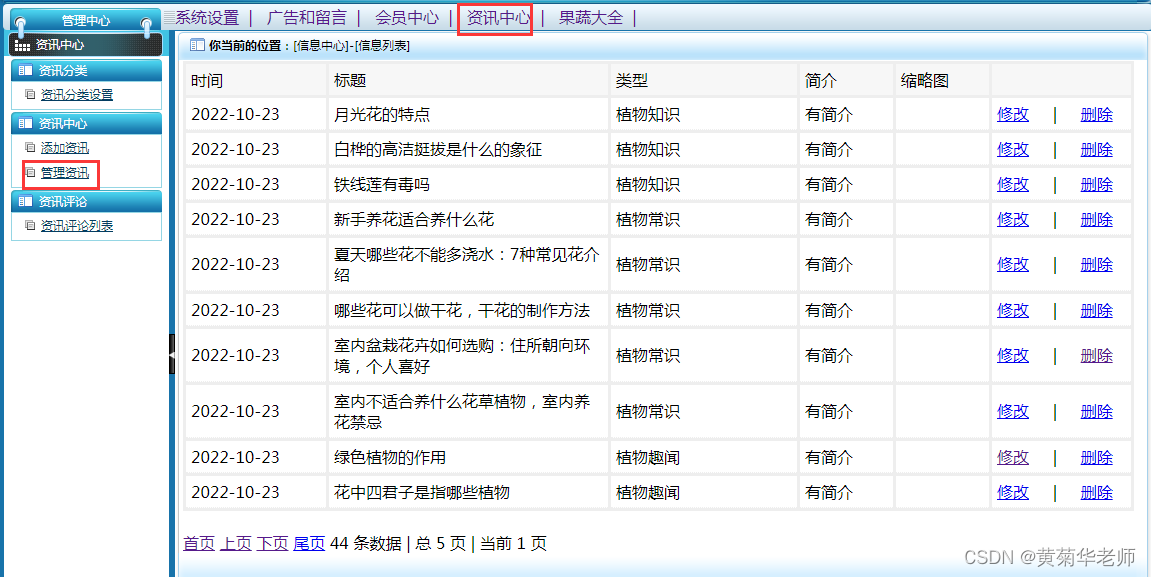Open the 系统设置 menu tab
This screenshot has width=1151, height=577.
(x=207, y=18)
